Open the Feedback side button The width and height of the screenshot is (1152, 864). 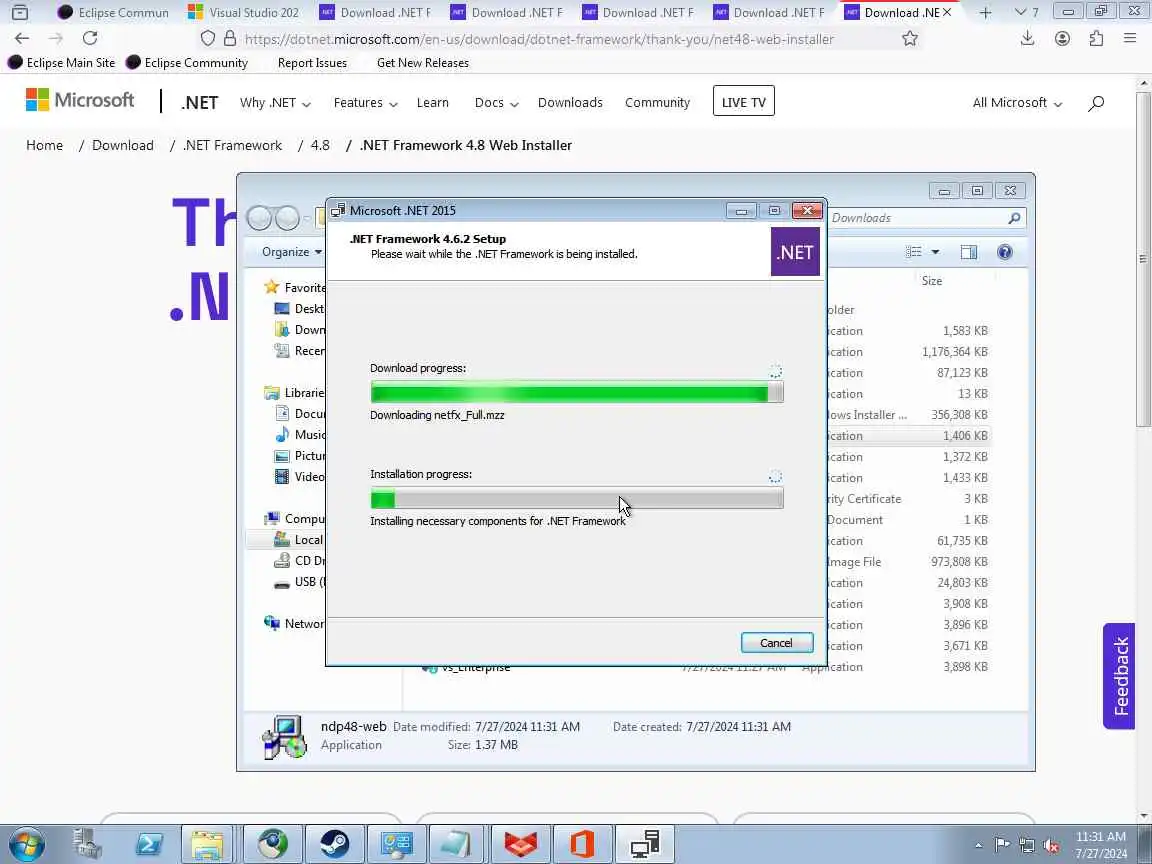(1120, 676)
